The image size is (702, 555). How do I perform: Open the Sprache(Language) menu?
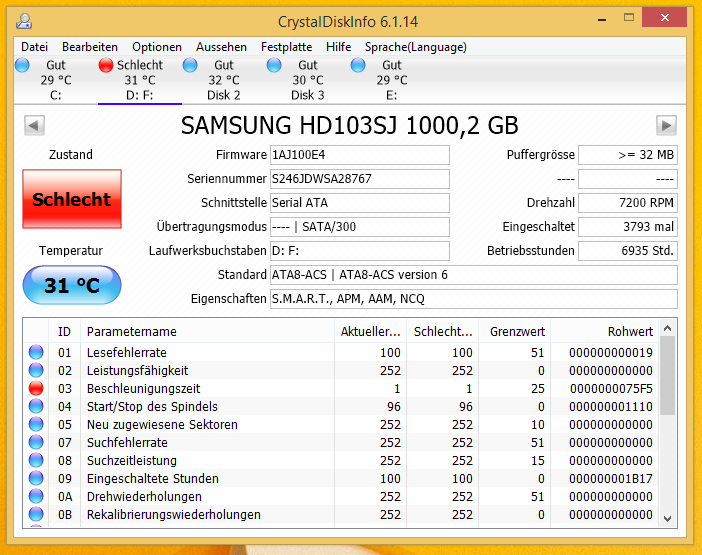415,47
